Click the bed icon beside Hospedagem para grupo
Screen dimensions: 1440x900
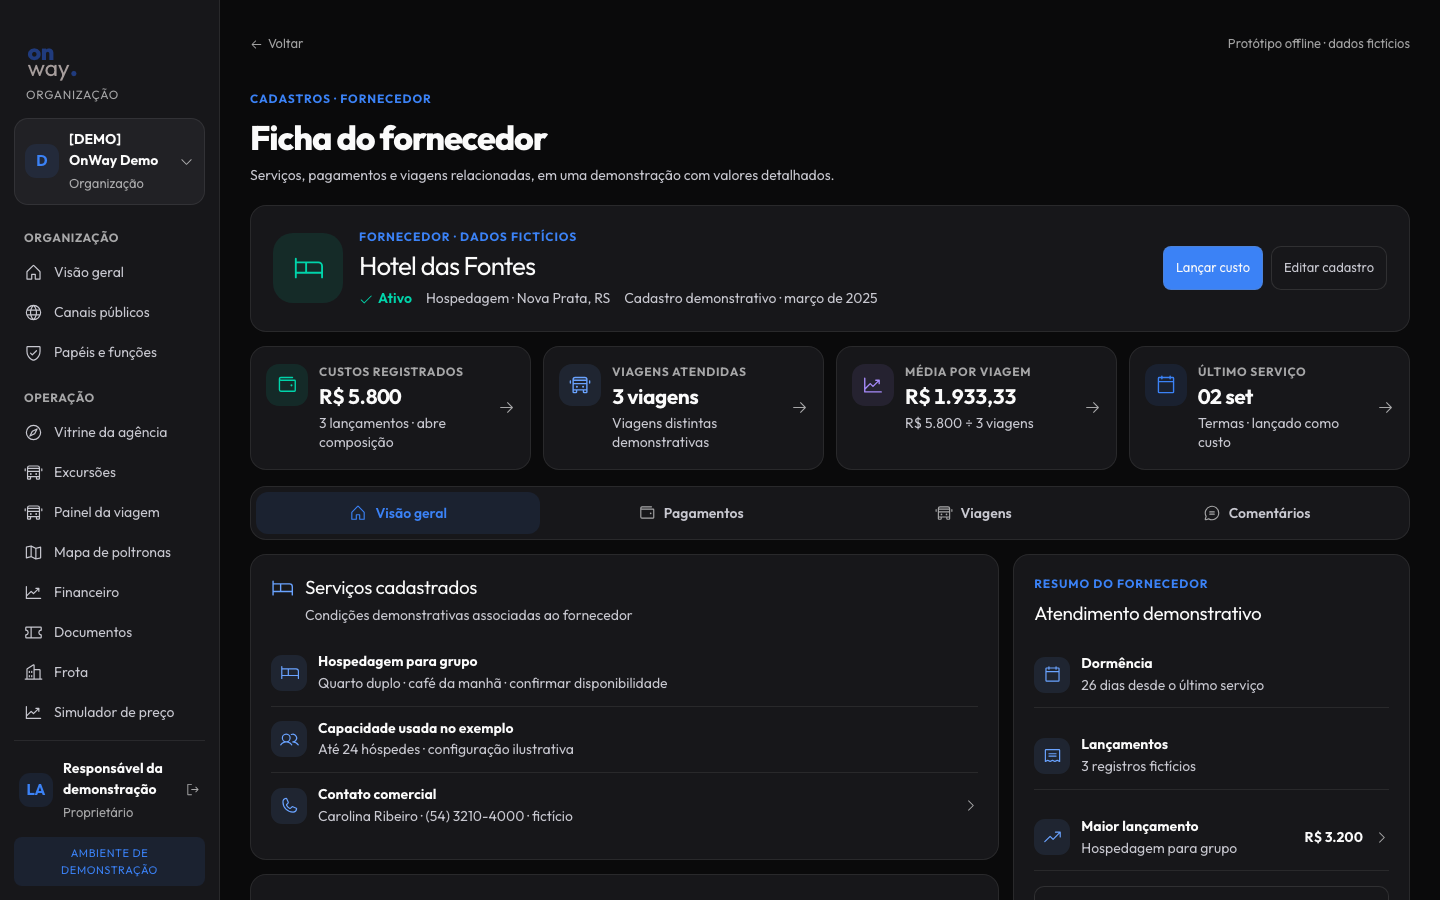[289, 673]
